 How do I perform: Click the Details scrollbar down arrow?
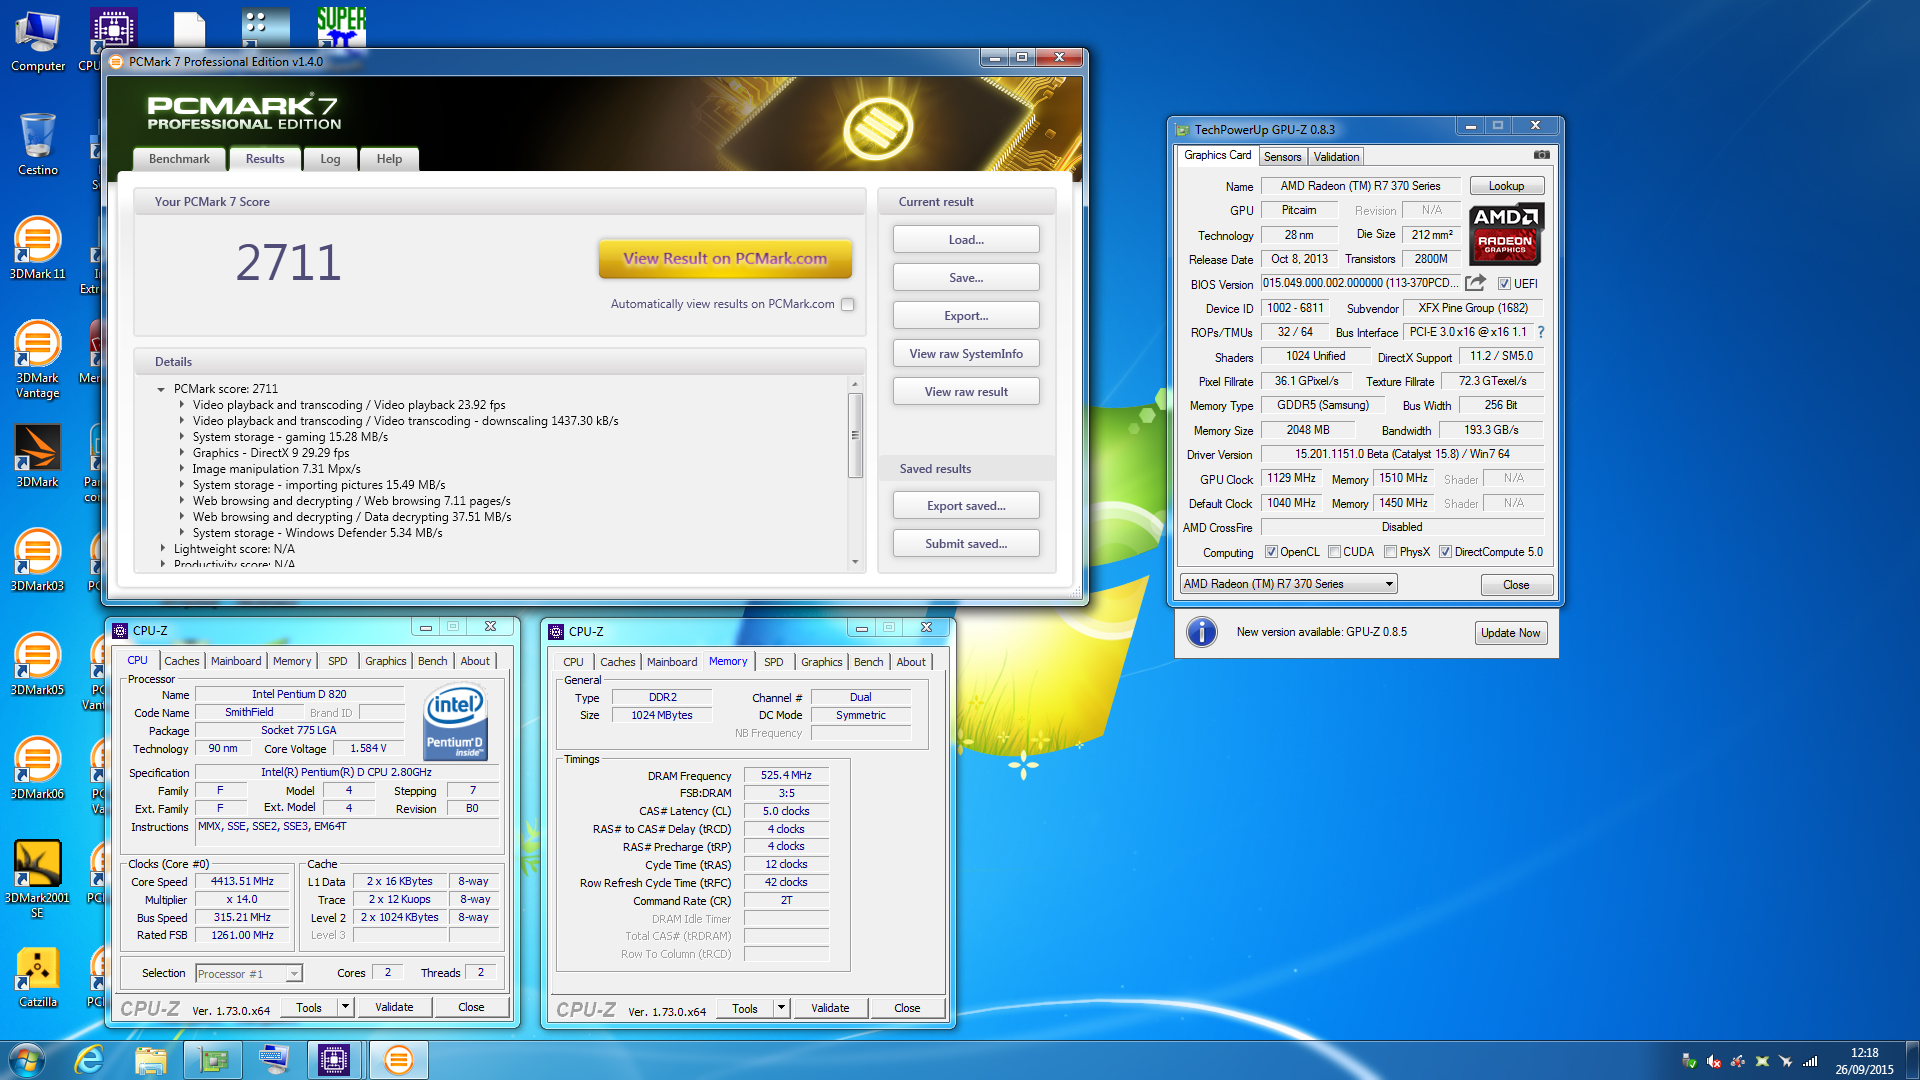(855, 562)
